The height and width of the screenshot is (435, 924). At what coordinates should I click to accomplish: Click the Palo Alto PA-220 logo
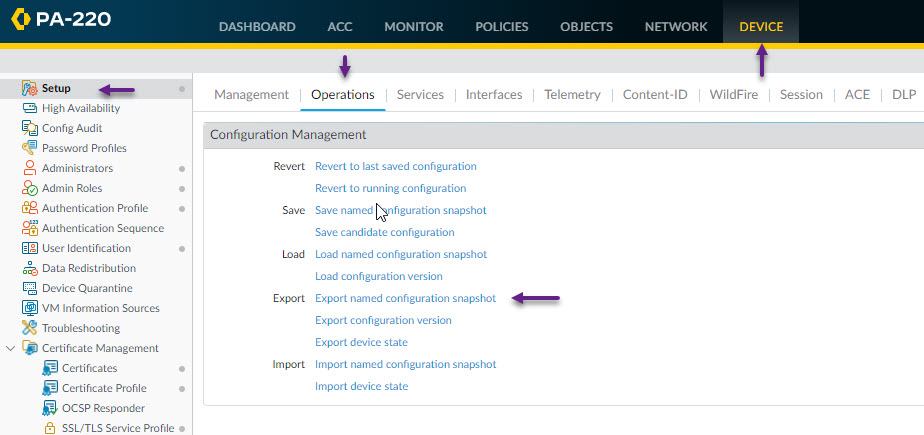pos(61,19)
